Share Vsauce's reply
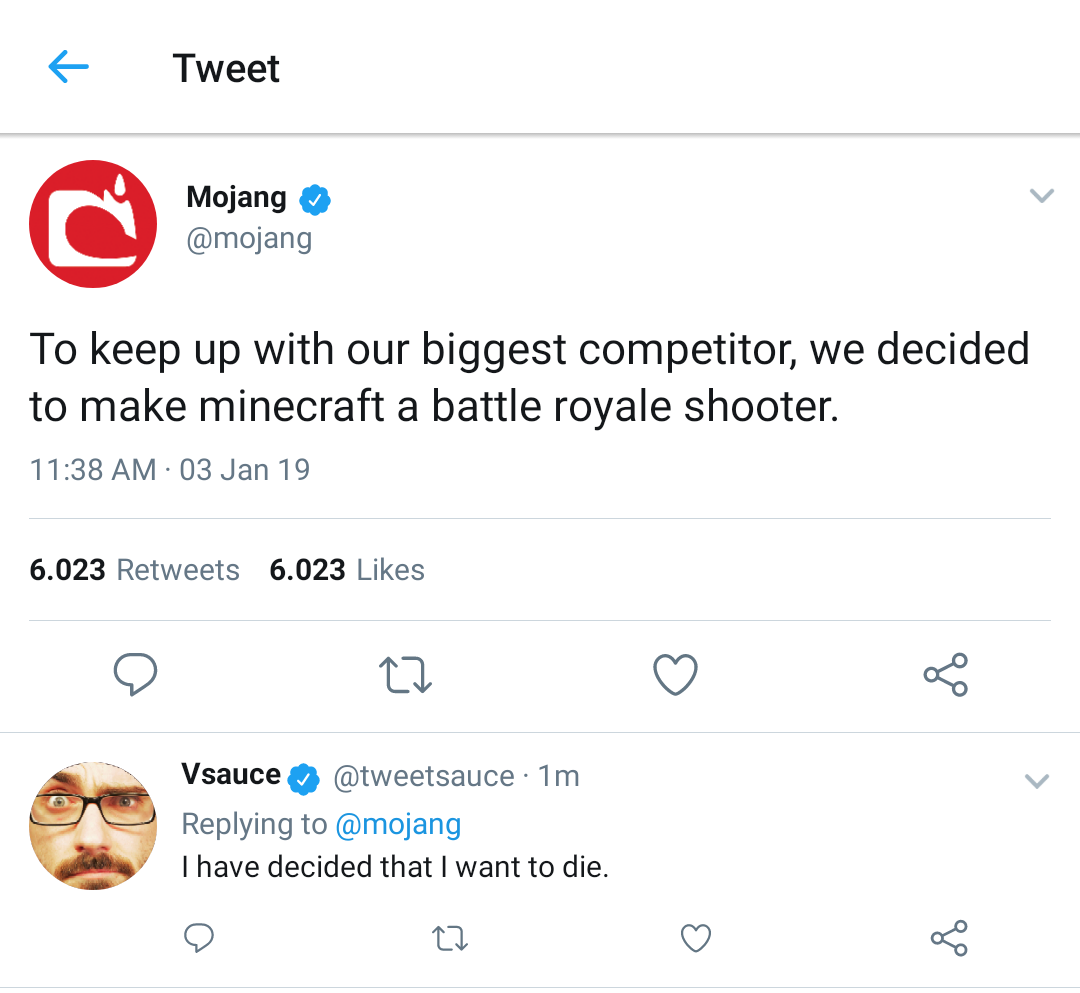1080x993 pixels. [x=949, y=938]
